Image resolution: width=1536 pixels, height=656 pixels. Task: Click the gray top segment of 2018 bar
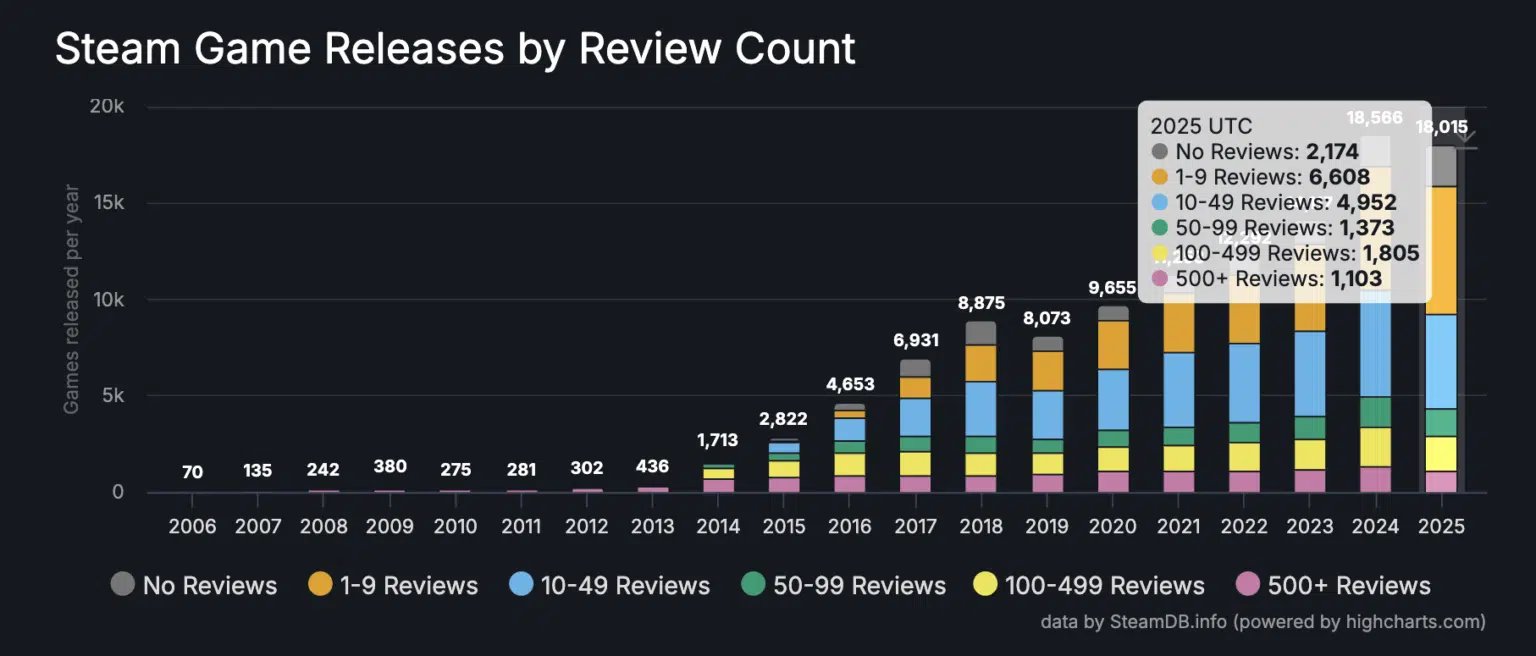(981, 333)
